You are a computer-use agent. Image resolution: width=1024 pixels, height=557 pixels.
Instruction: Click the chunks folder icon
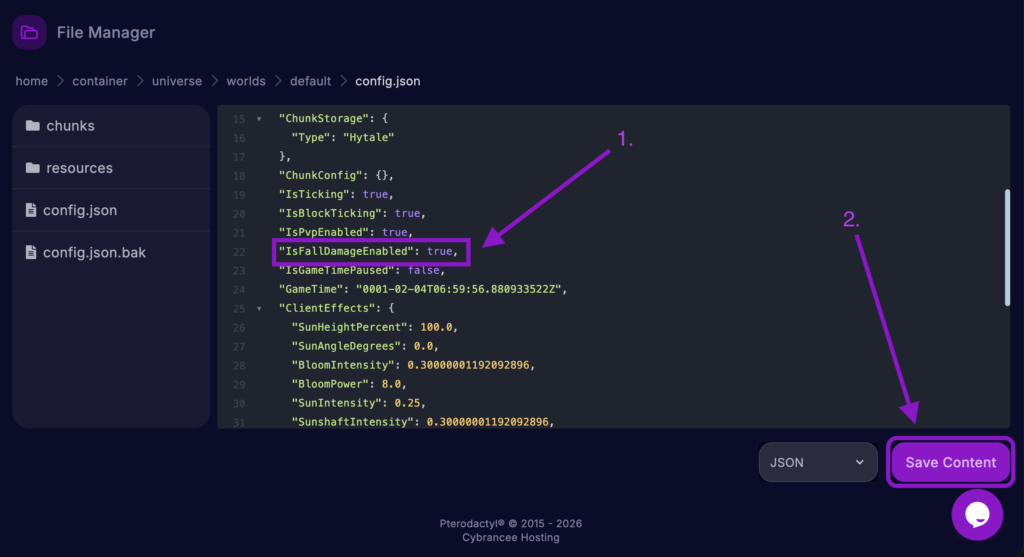pos(33,126)
